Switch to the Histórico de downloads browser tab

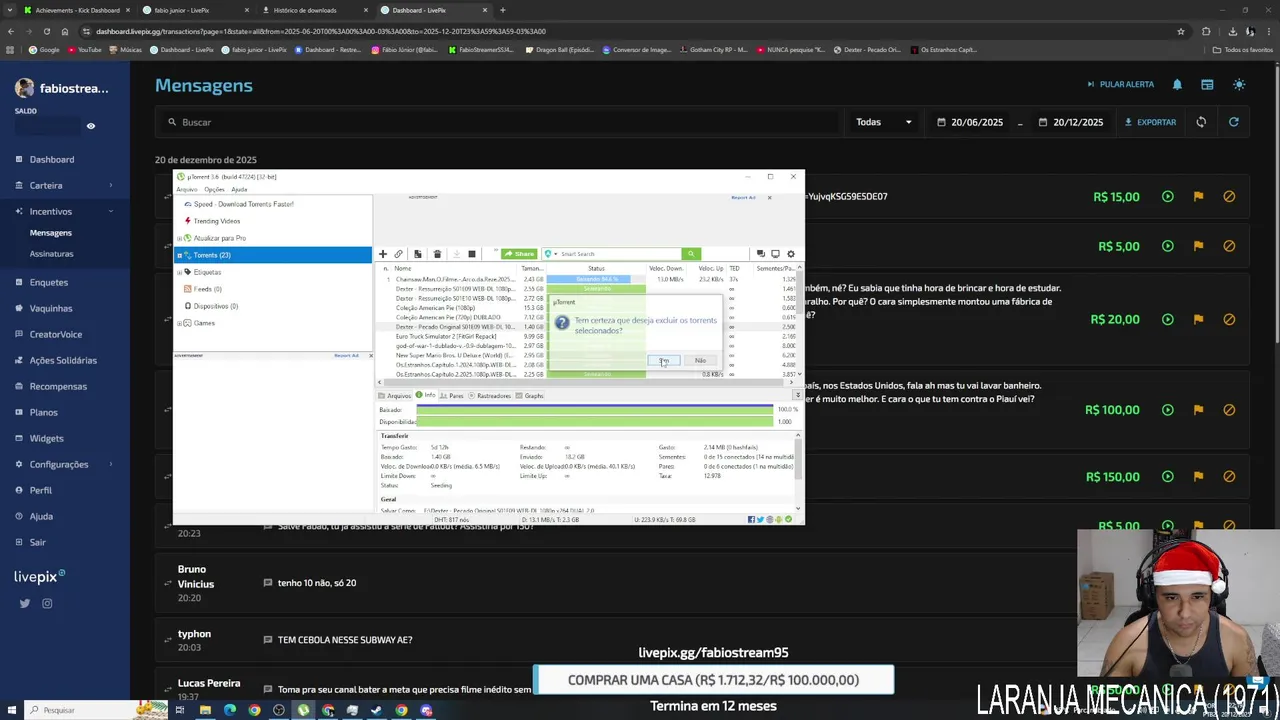click(311, 10)
